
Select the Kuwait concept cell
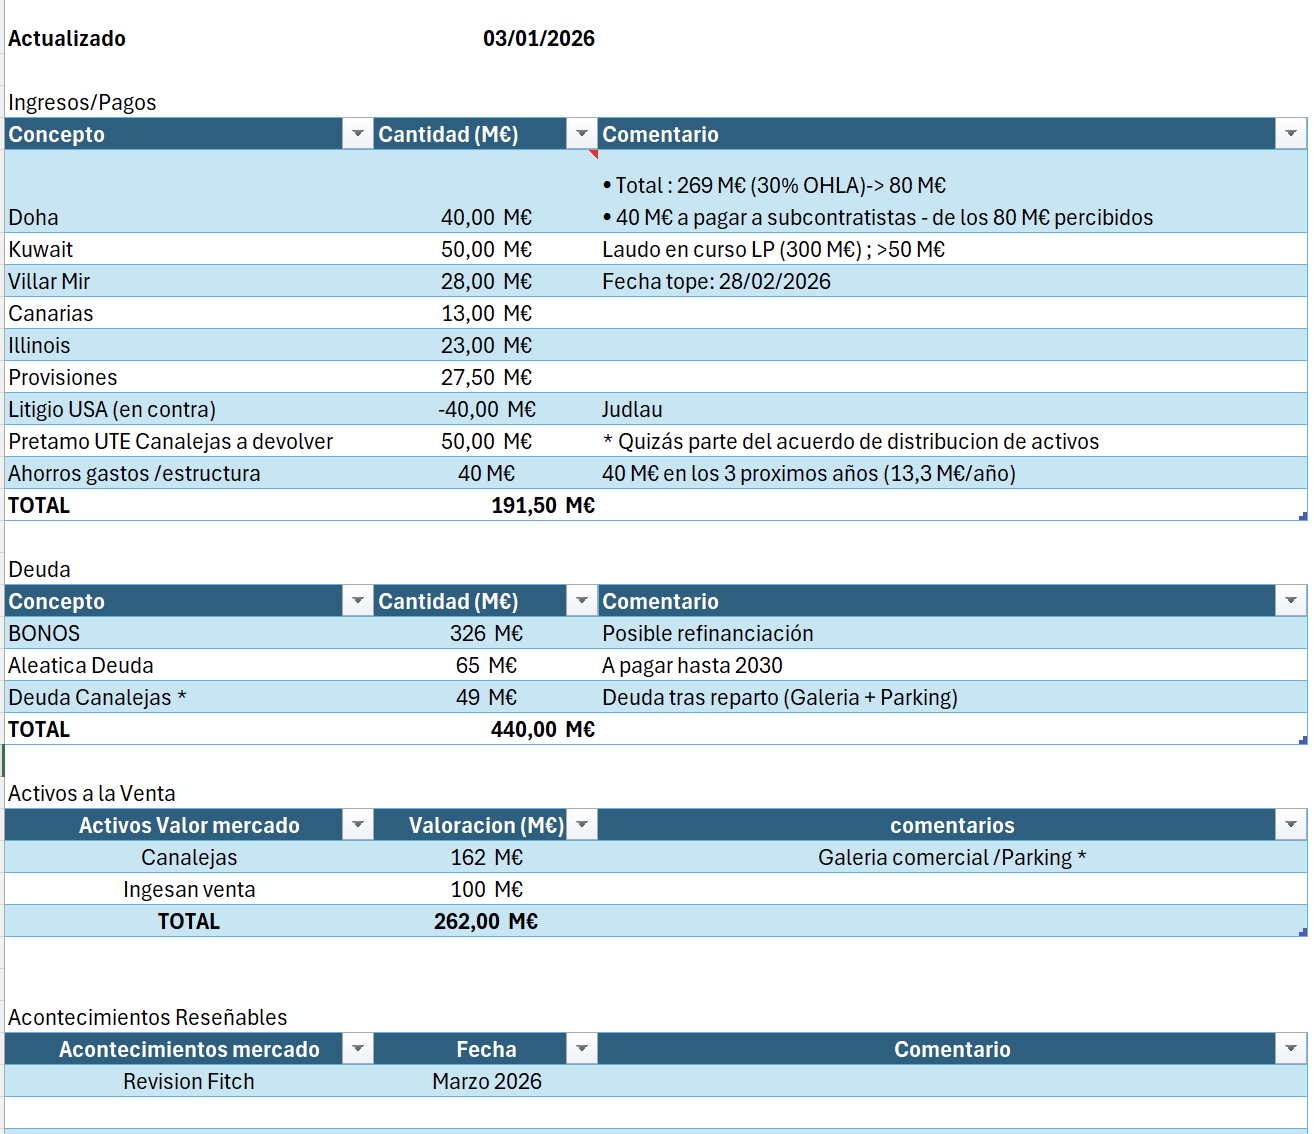(41, 249)
